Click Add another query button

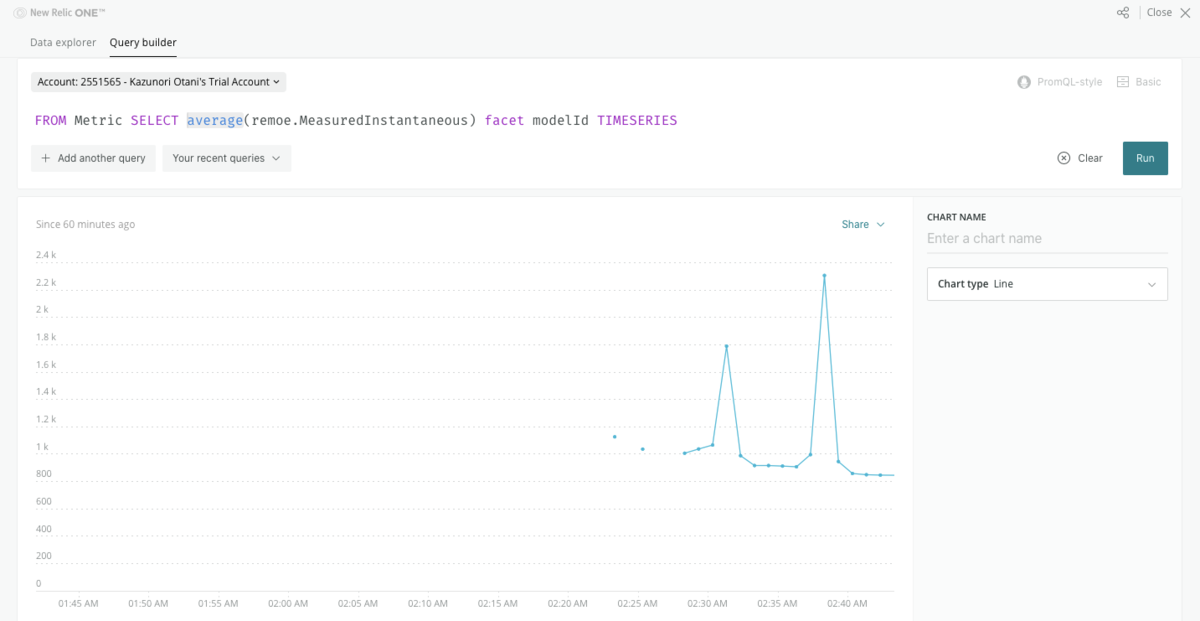[x=93, y=158]
